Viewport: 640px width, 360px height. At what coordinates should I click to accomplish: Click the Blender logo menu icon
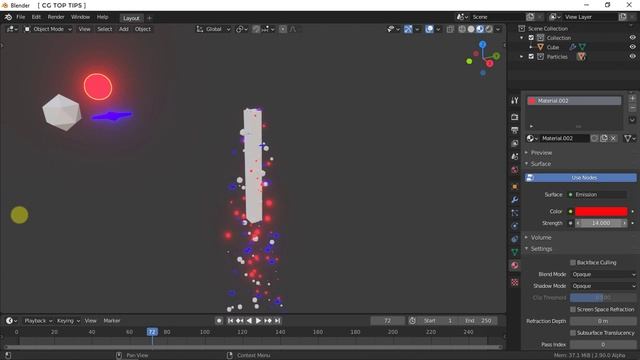tap(8, 17)
